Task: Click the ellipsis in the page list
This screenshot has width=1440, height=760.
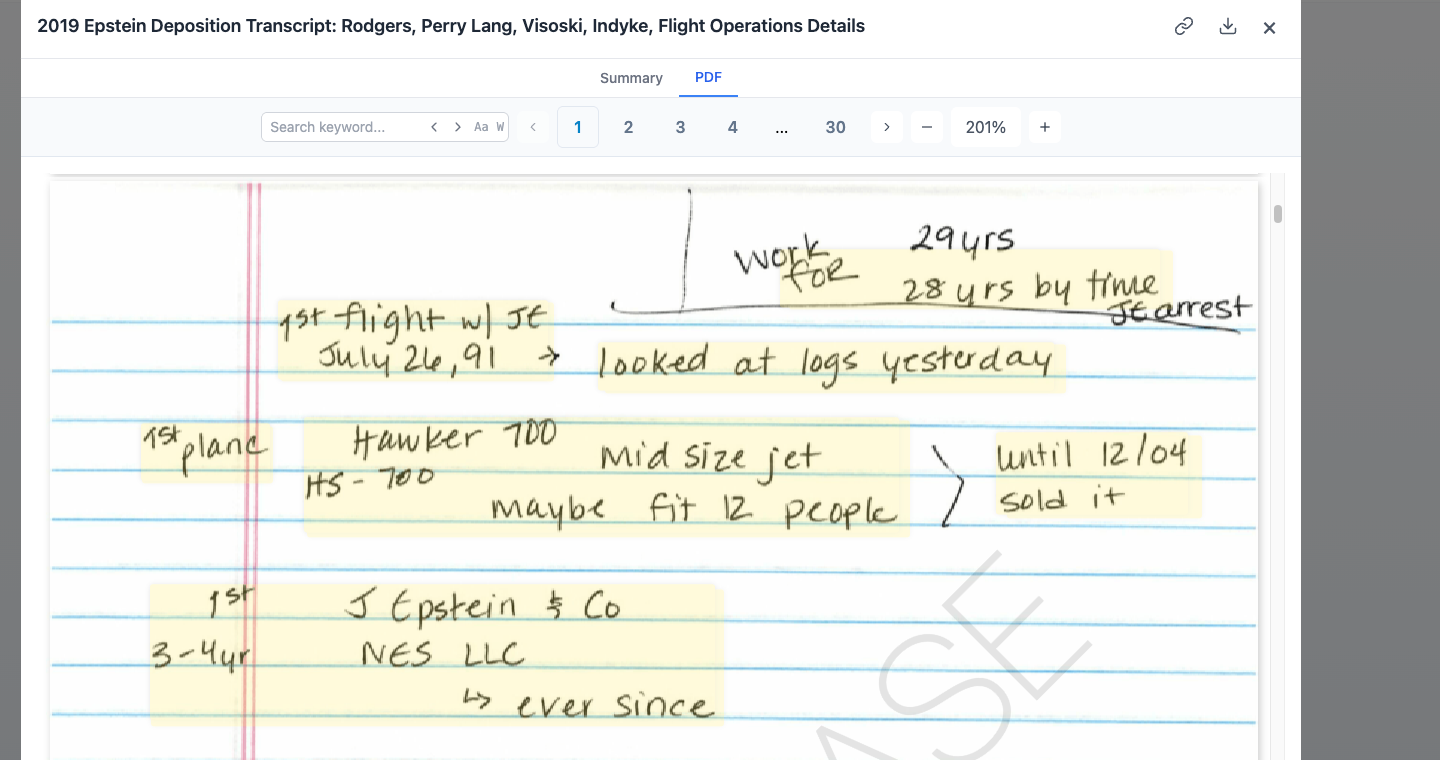Action: point(782,127)
